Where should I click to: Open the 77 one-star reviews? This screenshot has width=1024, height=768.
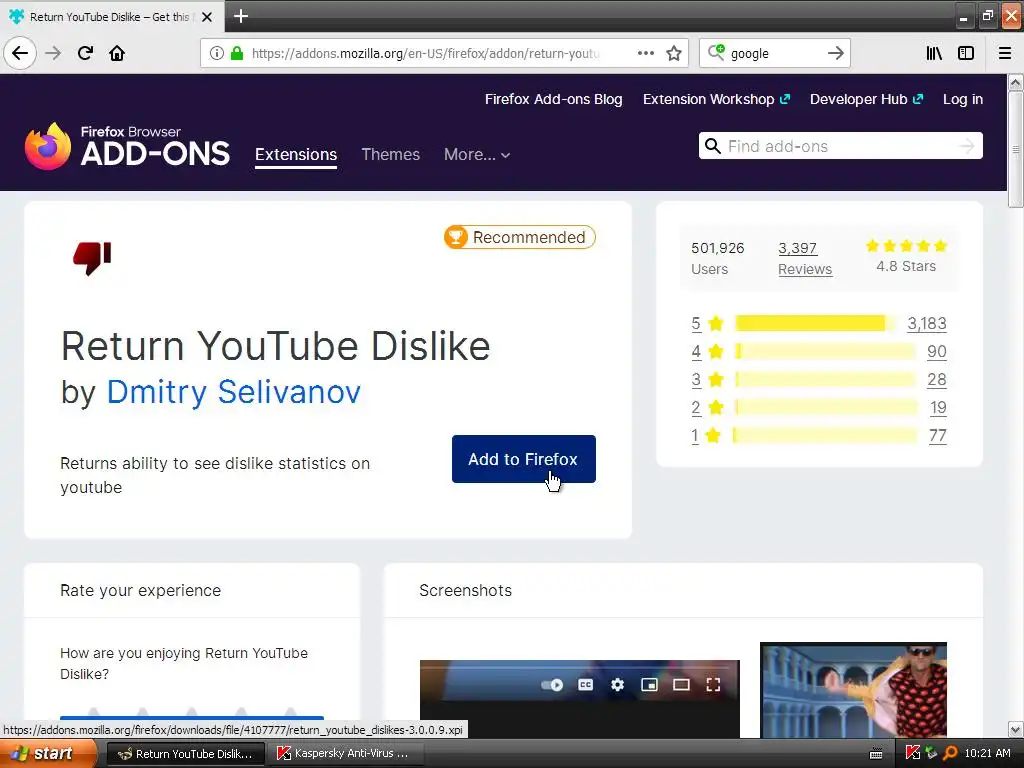938,436
